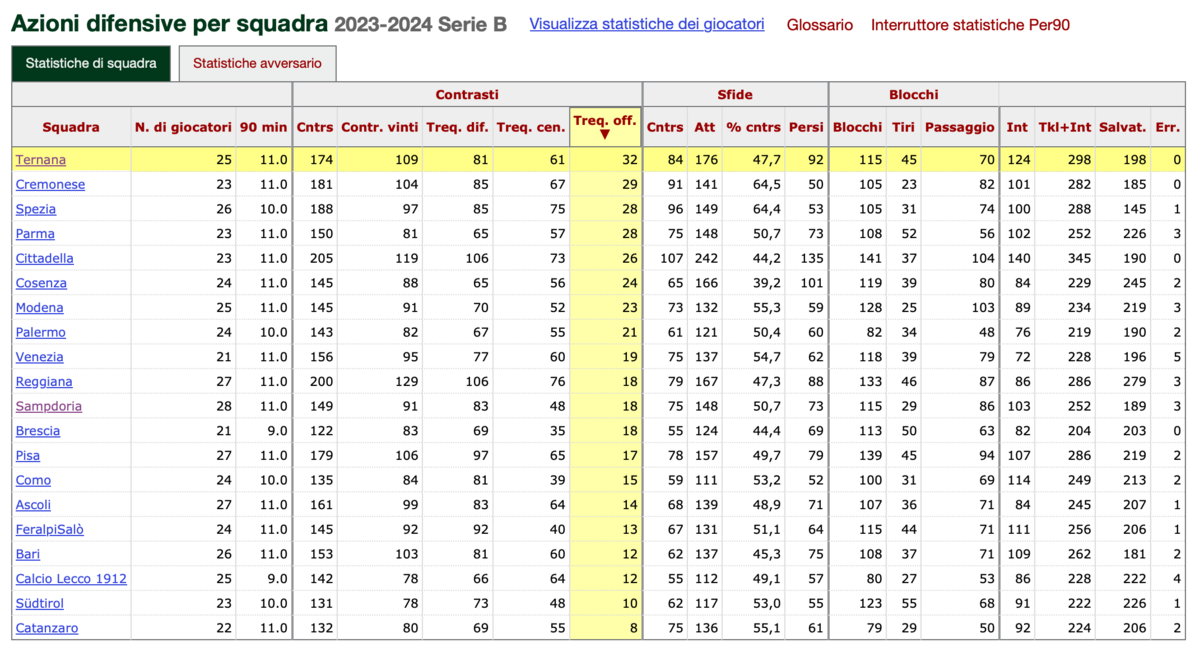Screen dimensions: 1200x652
Task: Open the Modena team link
Action: pyautogui.click(x=39, y=308)
